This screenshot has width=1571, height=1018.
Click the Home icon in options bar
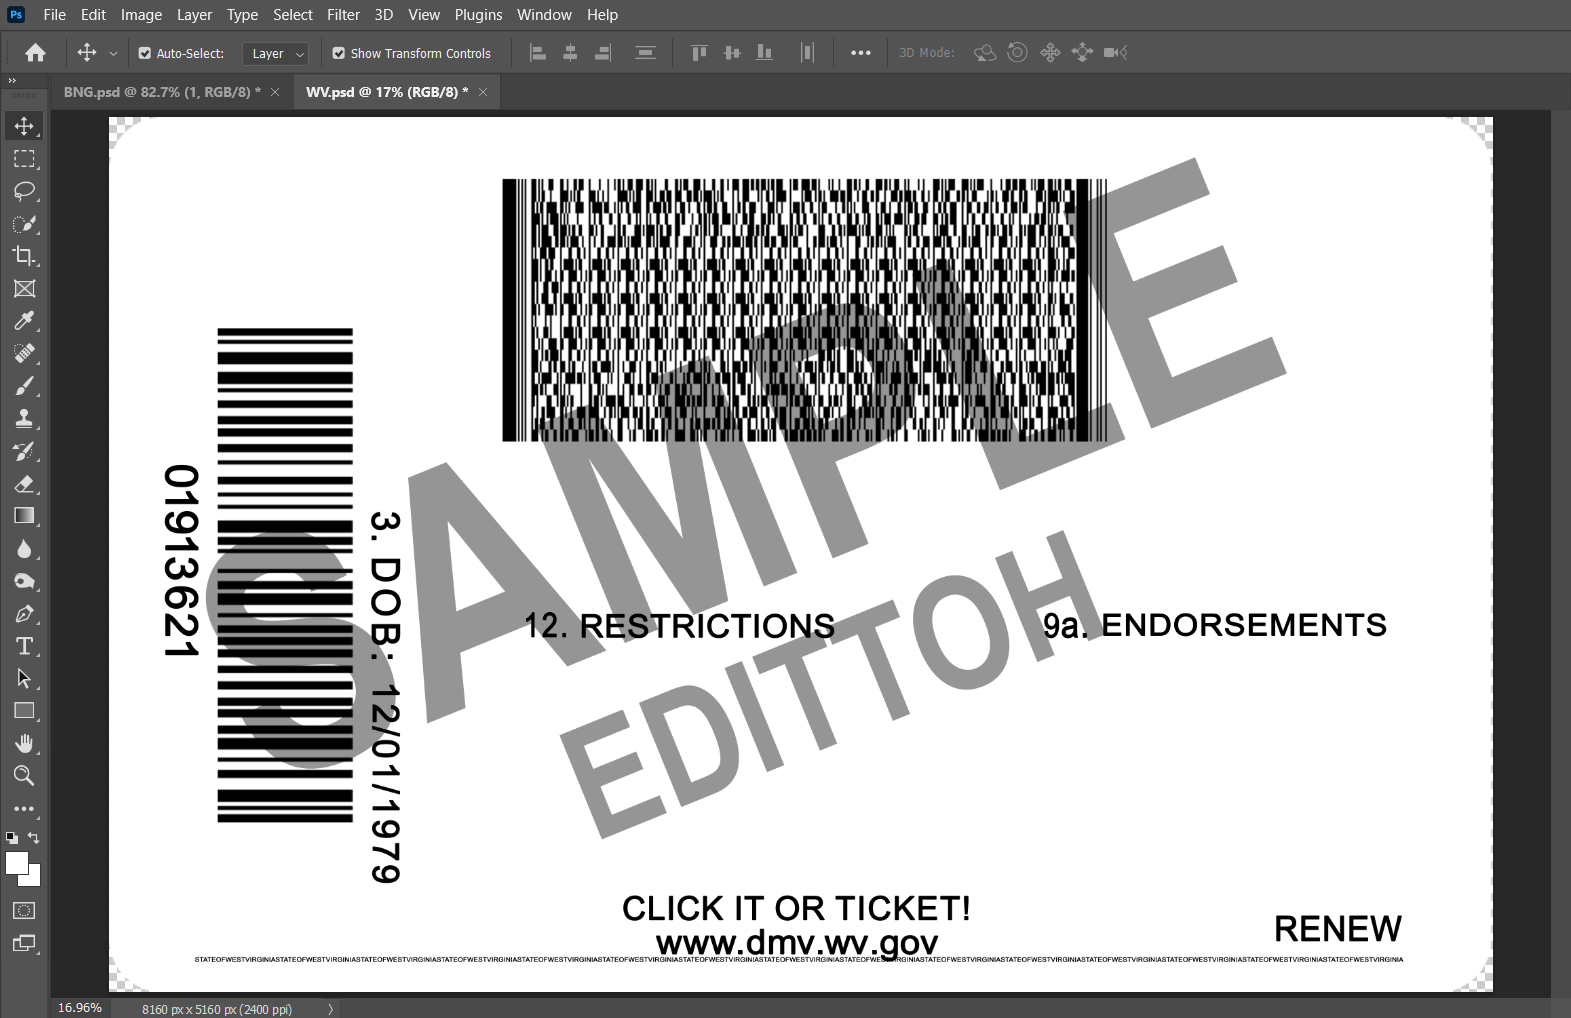[35, 53]
